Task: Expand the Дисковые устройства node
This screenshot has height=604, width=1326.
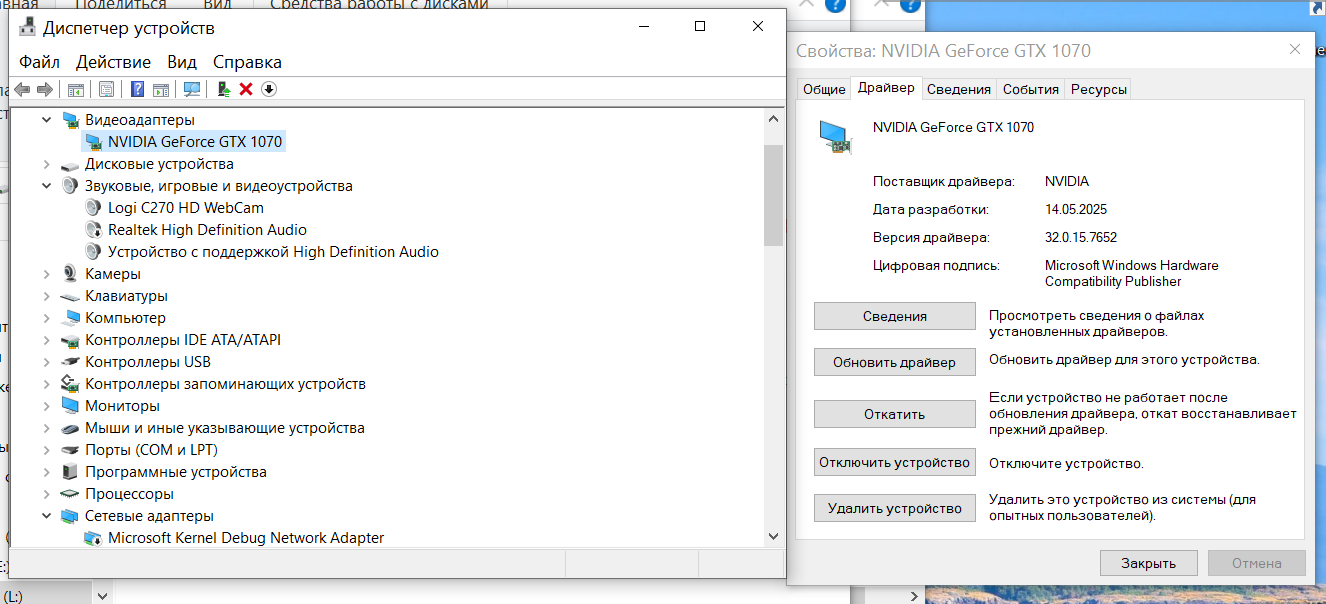Action: tap(47, 164)
